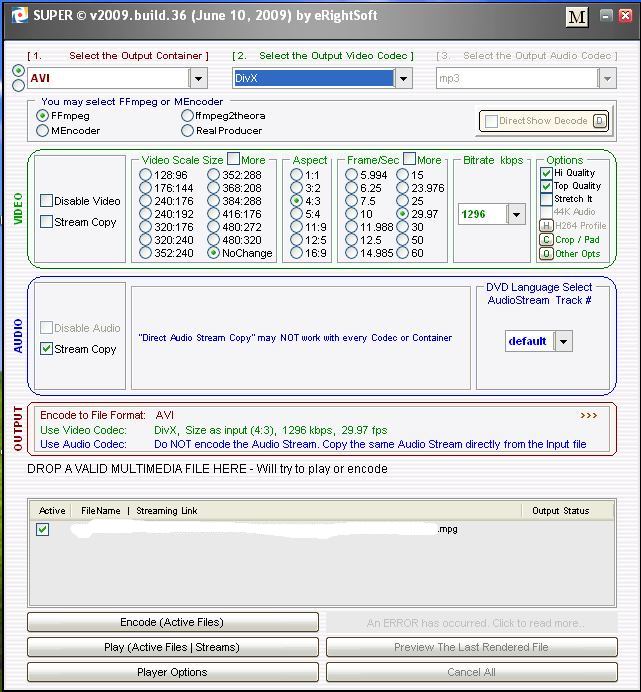Toggle Hi Quality option
The height and width of the screenshot is (692, 641).
(546, 173)
